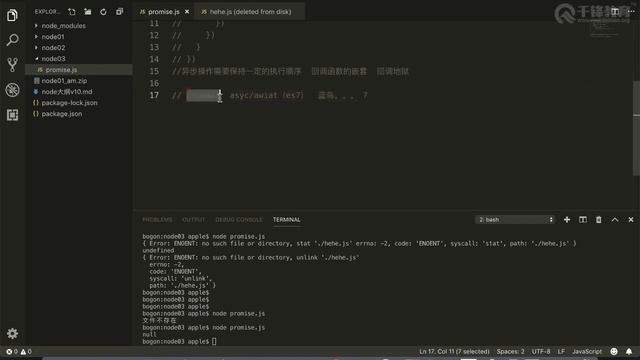Open the Source Control view

(x=12, y=65)
